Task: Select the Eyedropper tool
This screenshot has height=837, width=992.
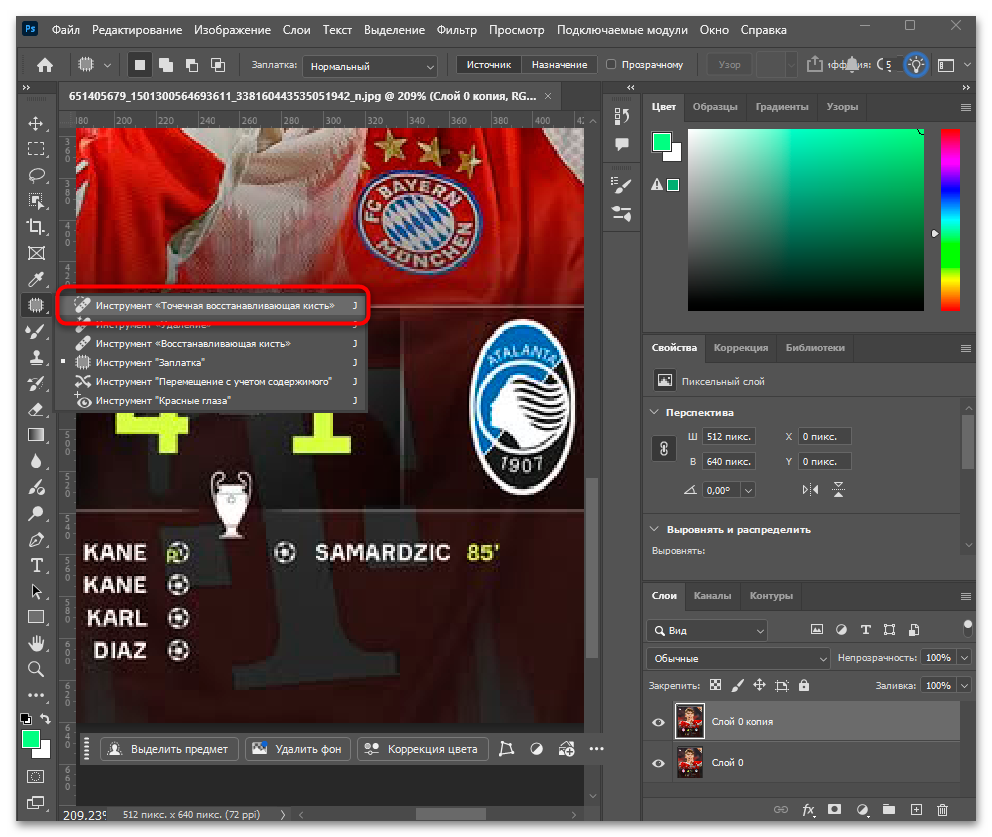Action: (36, 279)
